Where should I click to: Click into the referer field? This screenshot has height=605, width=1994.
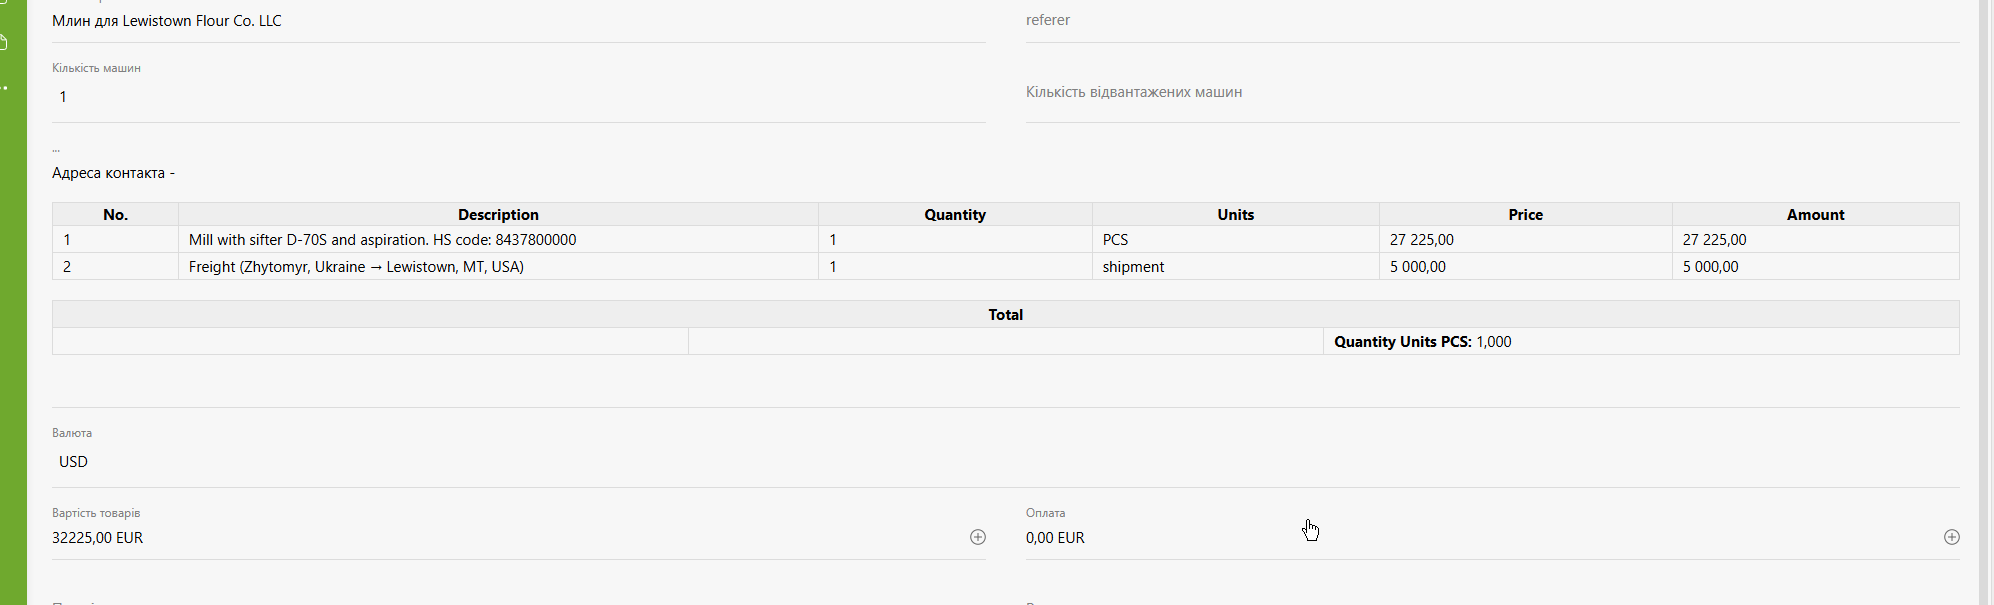1491,20
